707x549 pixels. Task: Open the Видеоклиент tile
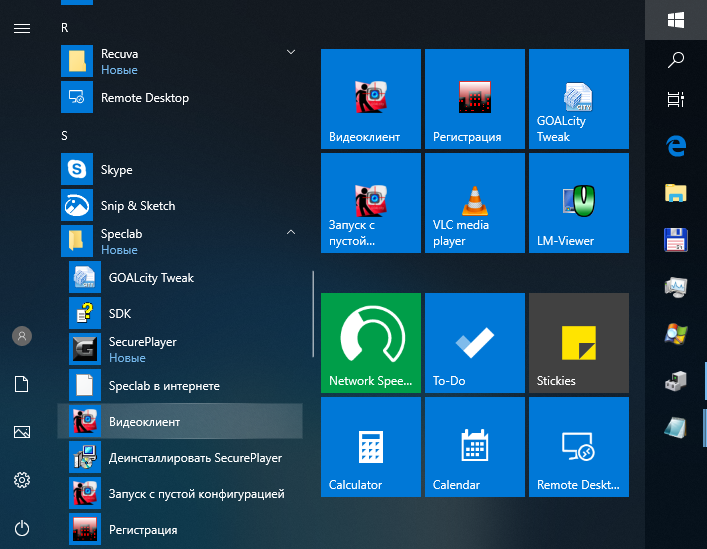tap(371, 99)
